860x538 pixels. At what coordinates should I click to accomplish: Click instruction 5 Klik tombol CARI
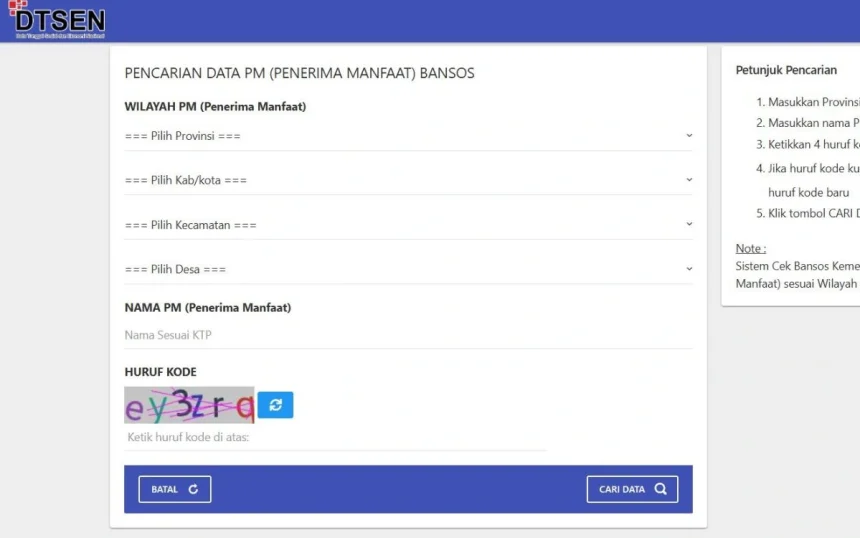(x=807, y=213)
